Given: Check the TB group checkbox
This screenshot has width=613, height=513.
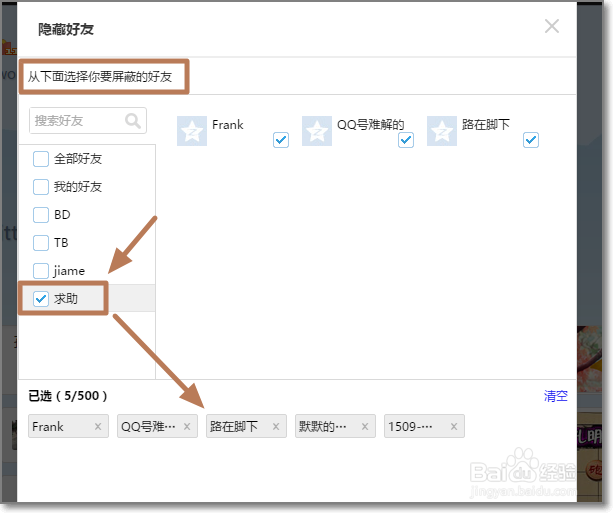Looking at the screenshot, I should pos(41,243).
